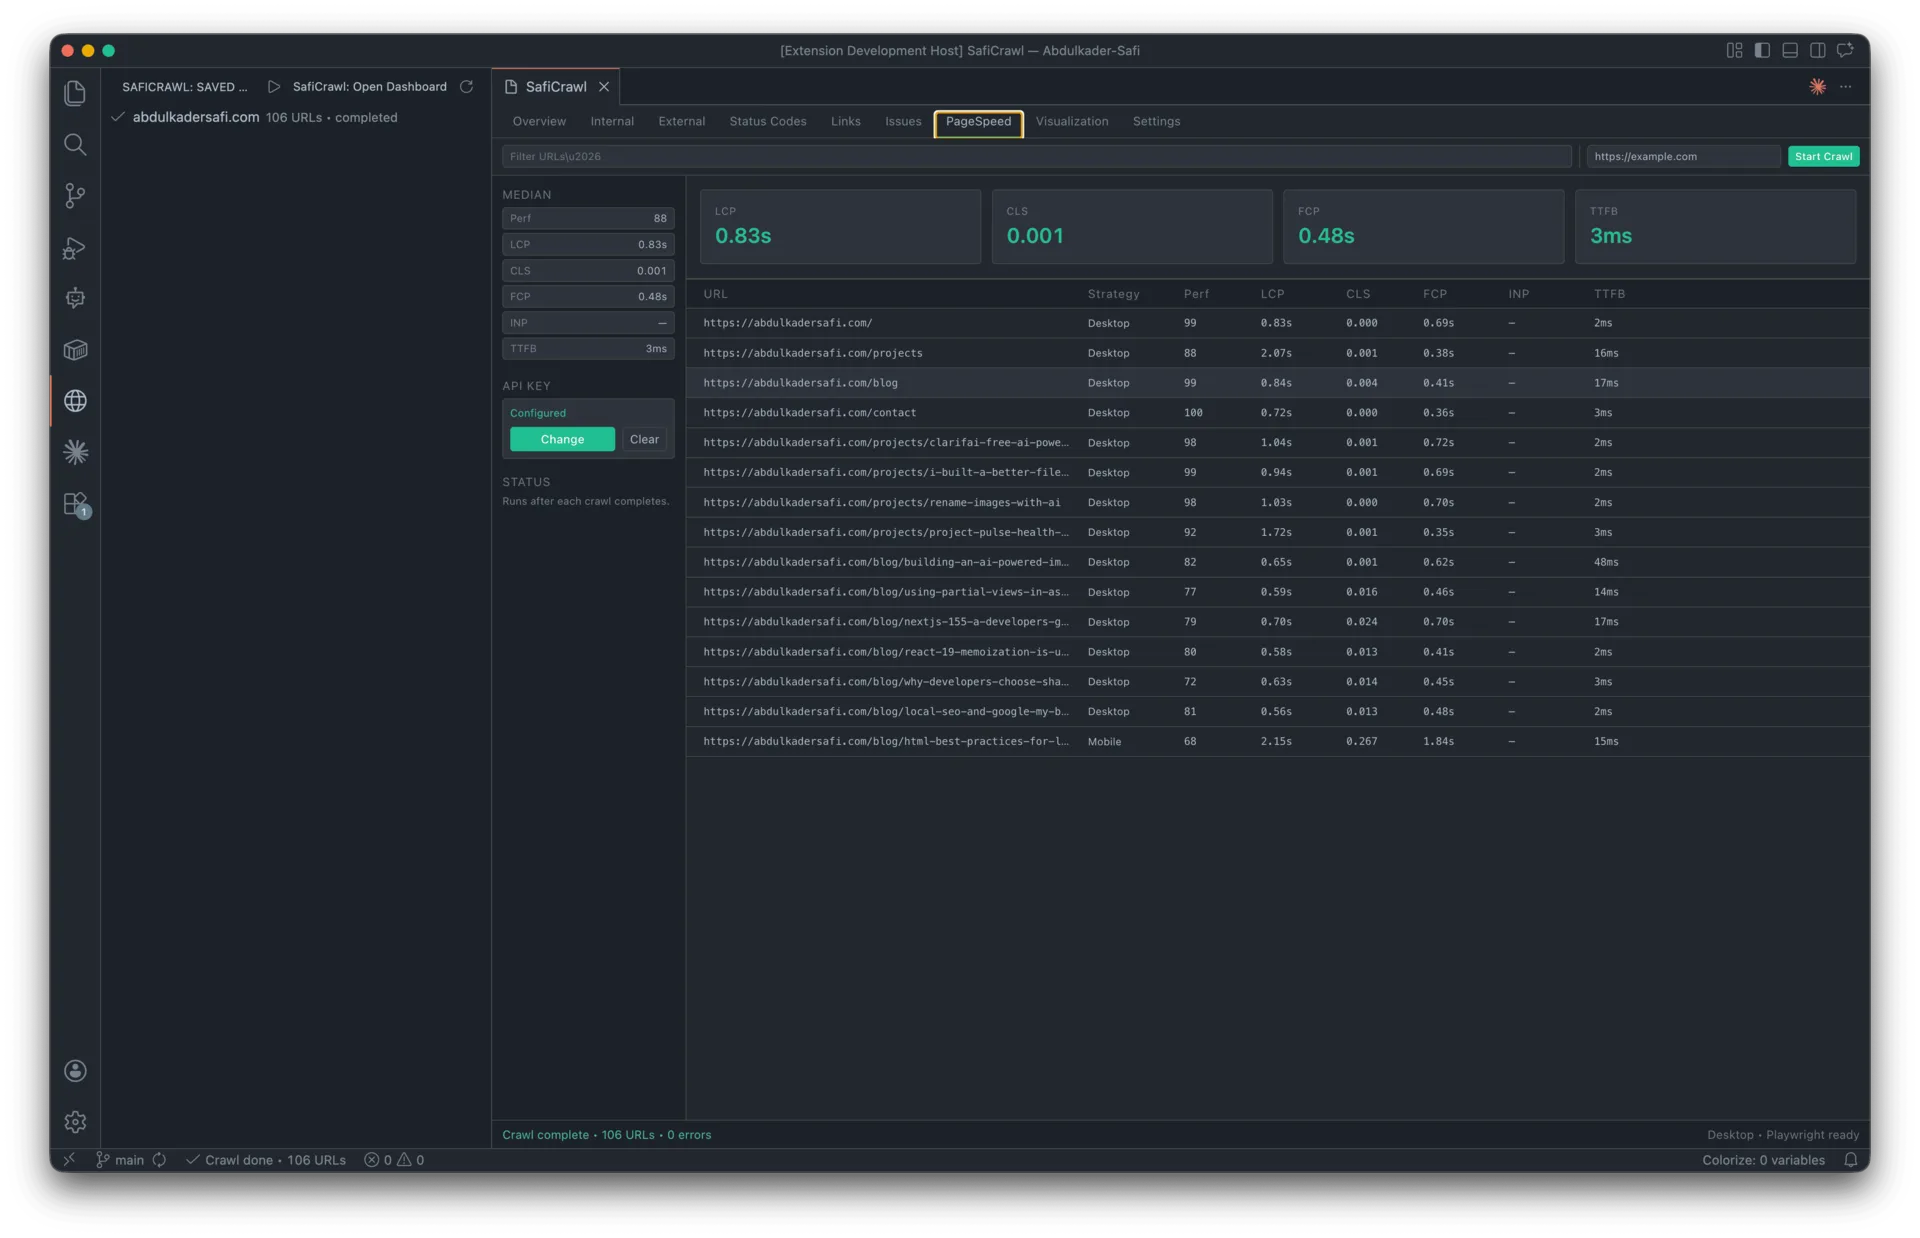This screenshot has height=1238, width=1920.
Task: Click the LCP column header in table
Action: coord(1272,294)
